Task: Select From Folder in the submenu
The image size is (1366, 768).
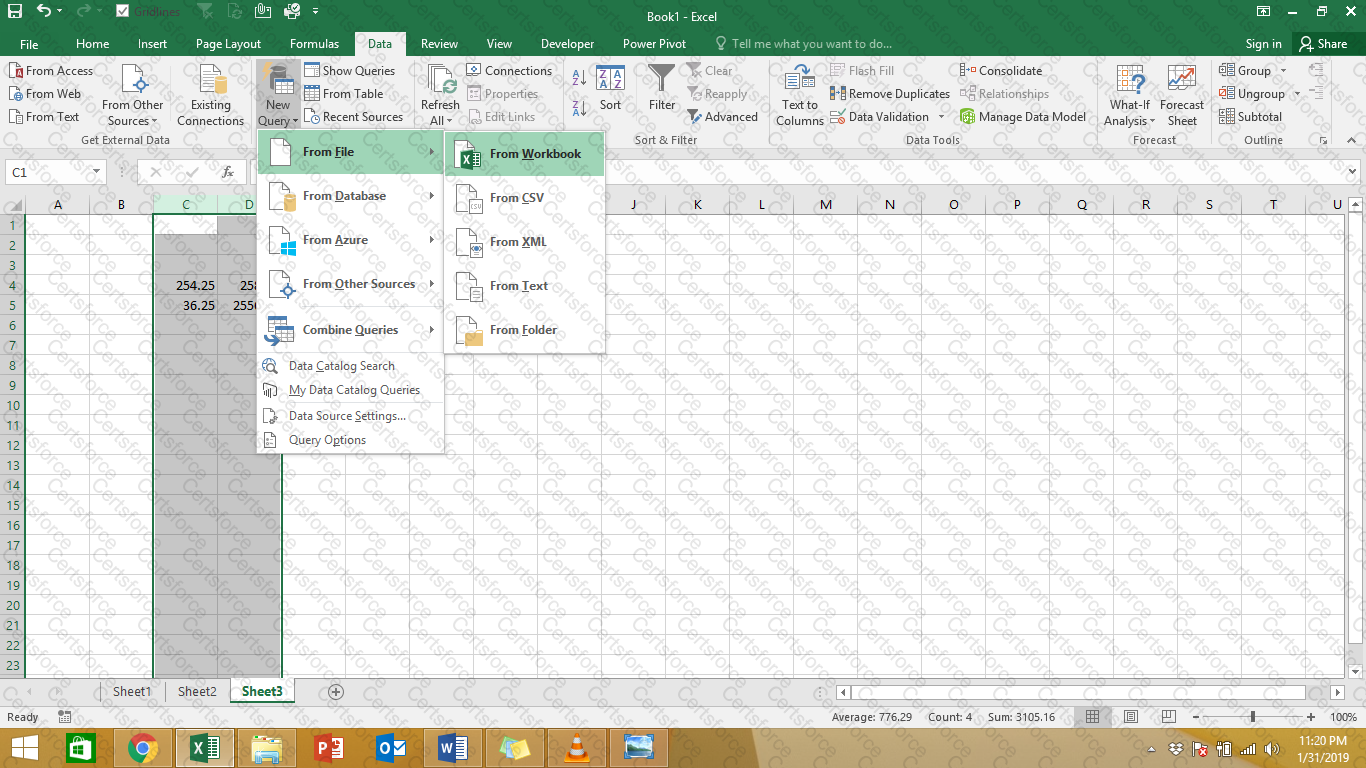Action: (x=525, y=330)
